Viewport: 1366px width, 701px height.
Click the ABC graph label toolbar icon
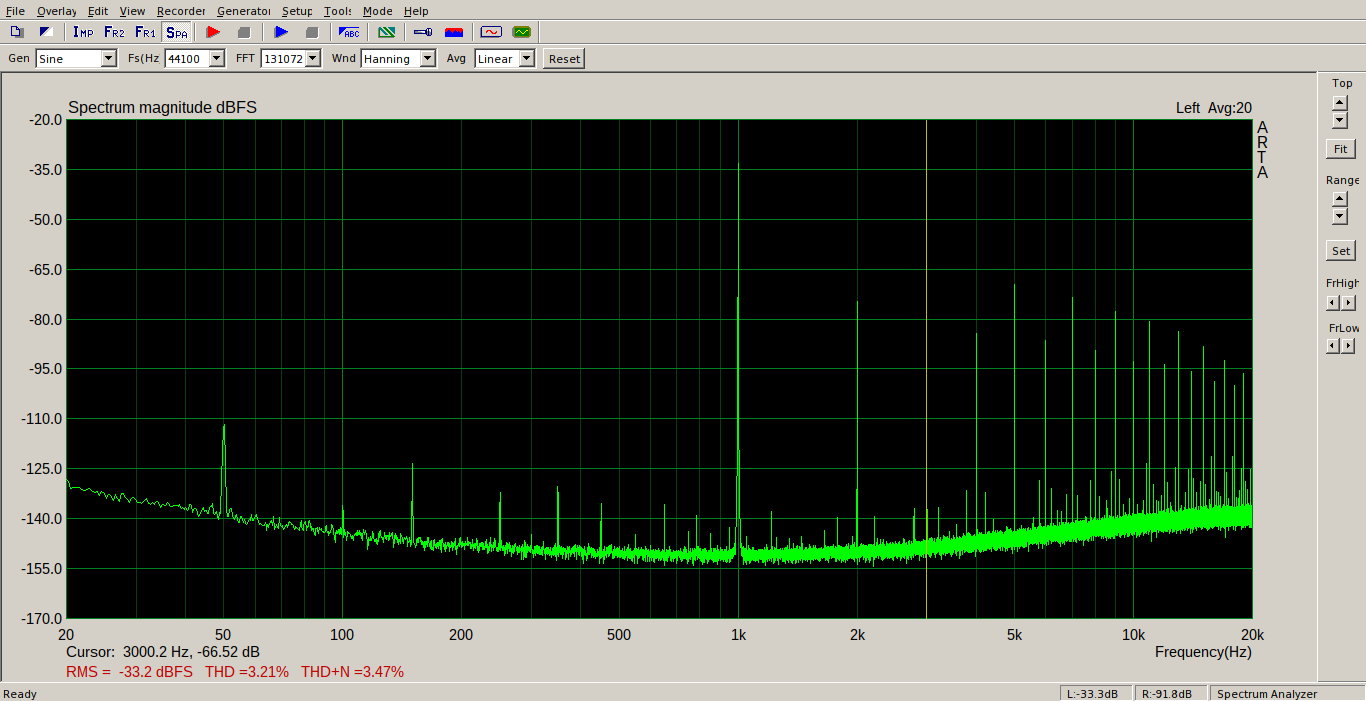click(x=349, y=32)
